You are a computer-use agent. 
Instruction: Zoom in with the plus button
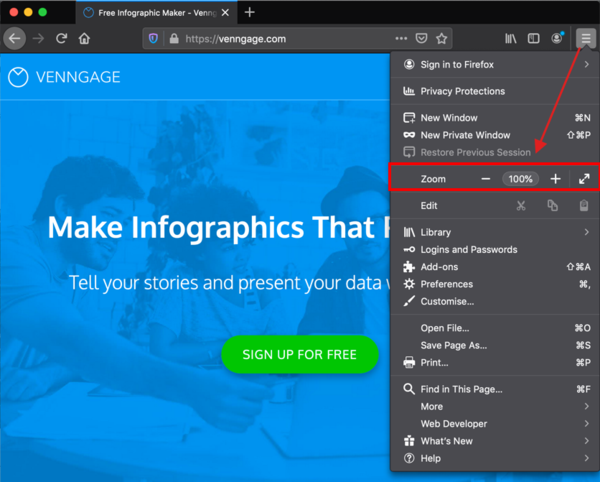click(556, 179)
